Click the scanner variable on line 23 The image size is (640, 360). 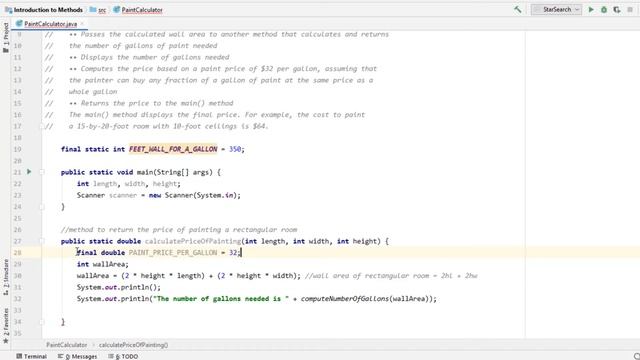pyautogui.click(x=123, y=196)
